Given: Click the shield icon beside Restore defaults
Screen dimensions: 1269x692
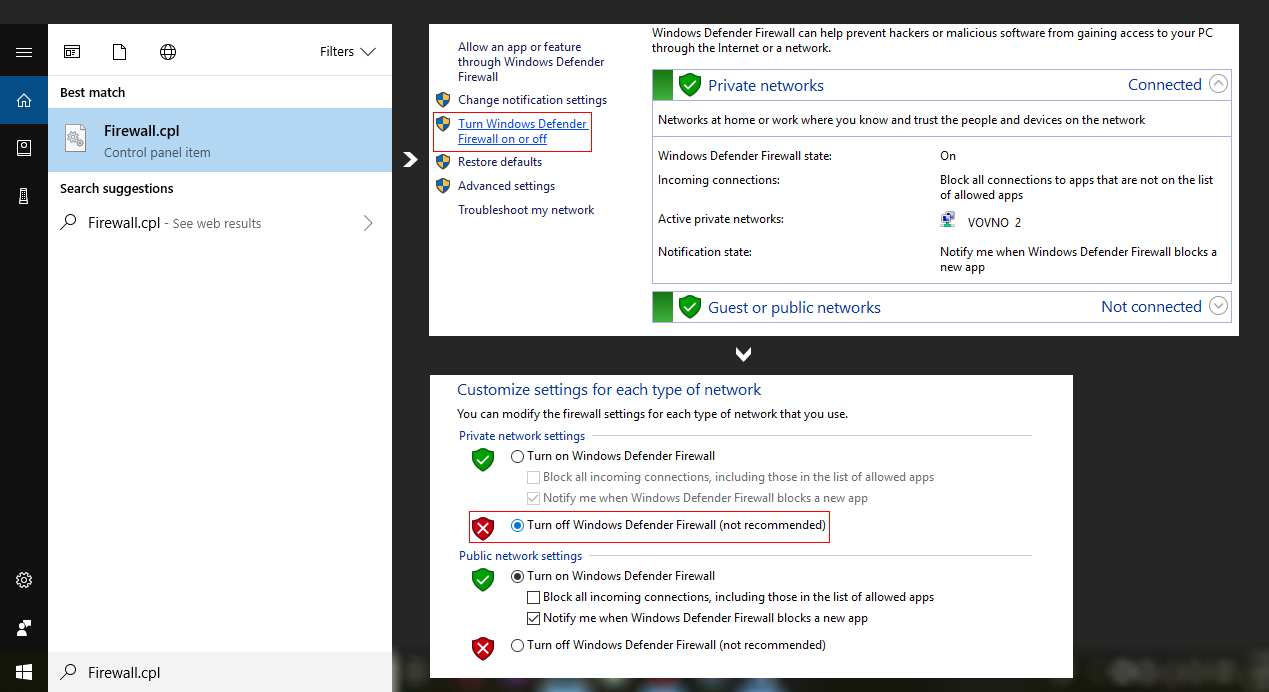Looking at the screenshot, I should pos(443,162).
